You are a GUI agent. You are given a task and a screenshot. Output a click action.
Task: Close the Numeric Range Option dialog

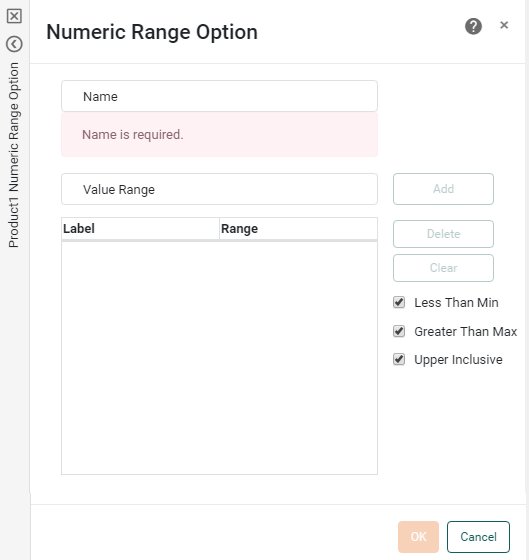coord(504,25)
